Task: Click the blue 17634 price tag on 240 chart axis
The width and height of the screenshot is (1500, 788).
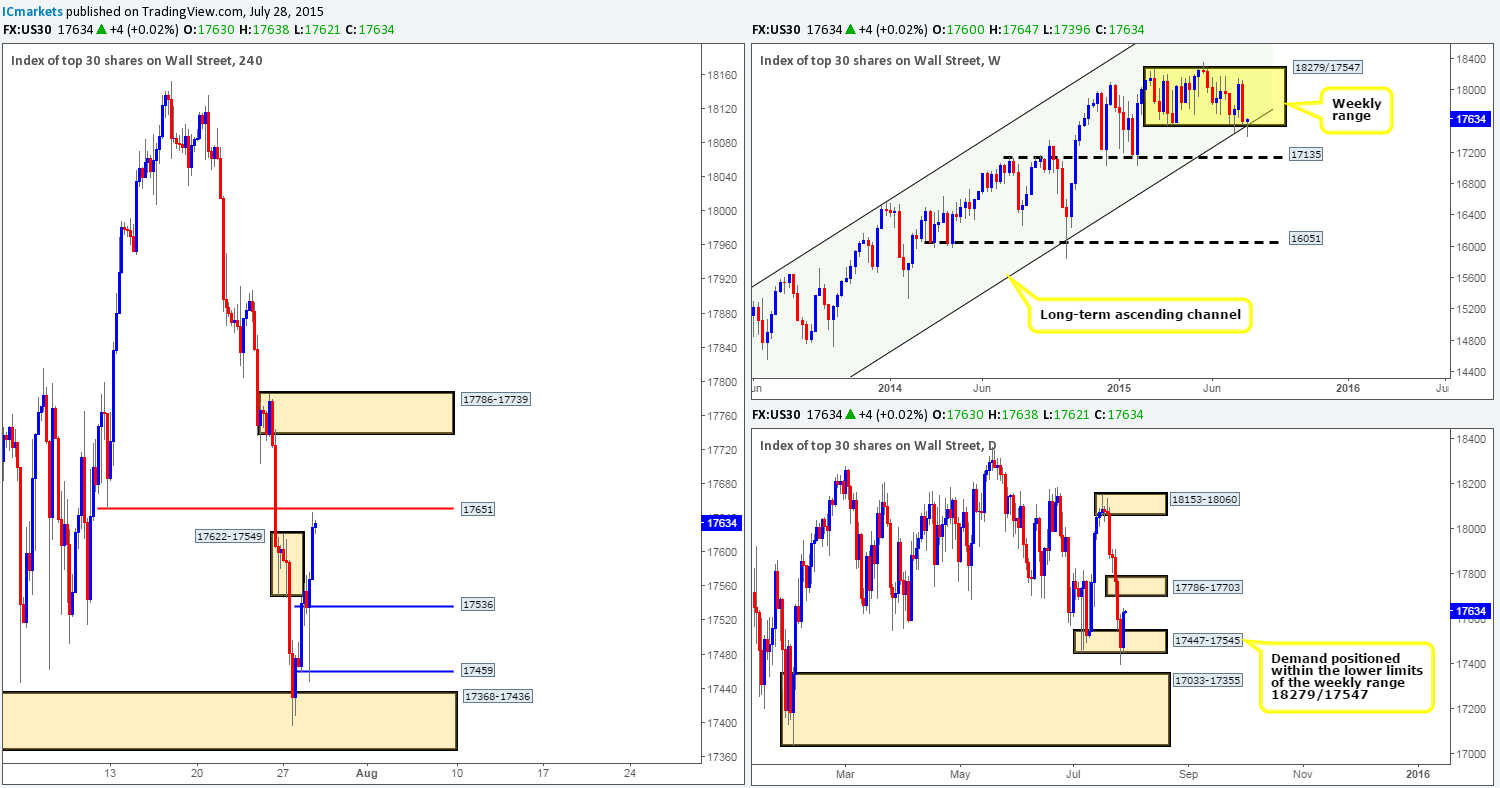Action: [721, 522]
